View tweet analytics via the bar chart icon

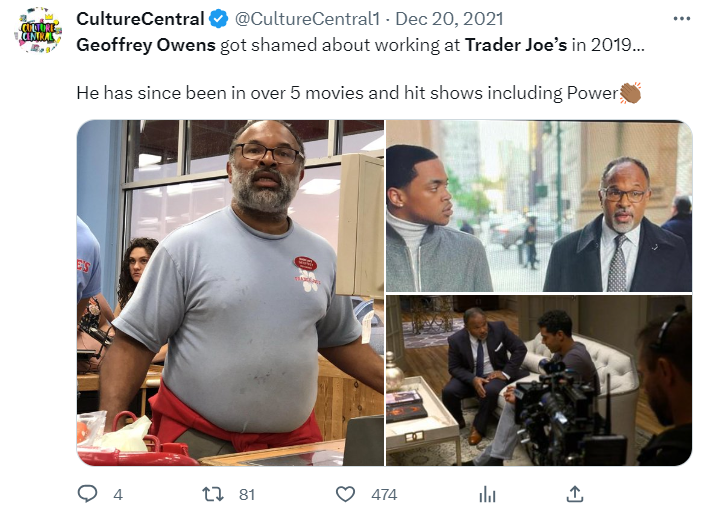[487, 494]
